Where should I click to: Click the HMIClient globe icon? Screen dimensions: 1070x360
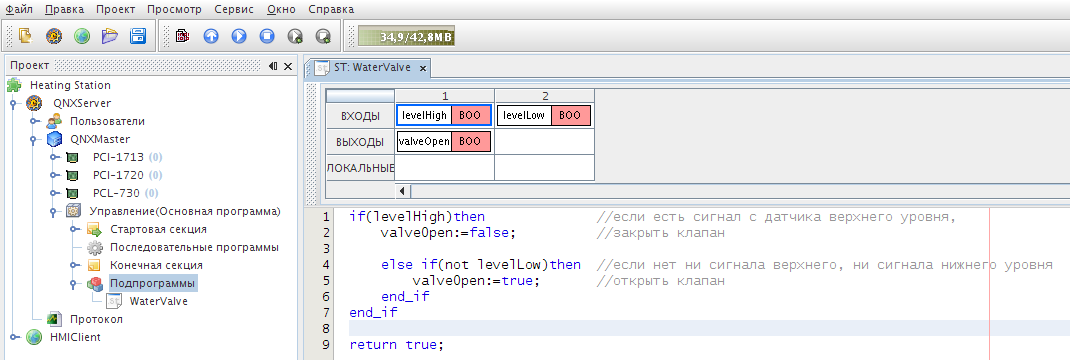click(33, 337)
